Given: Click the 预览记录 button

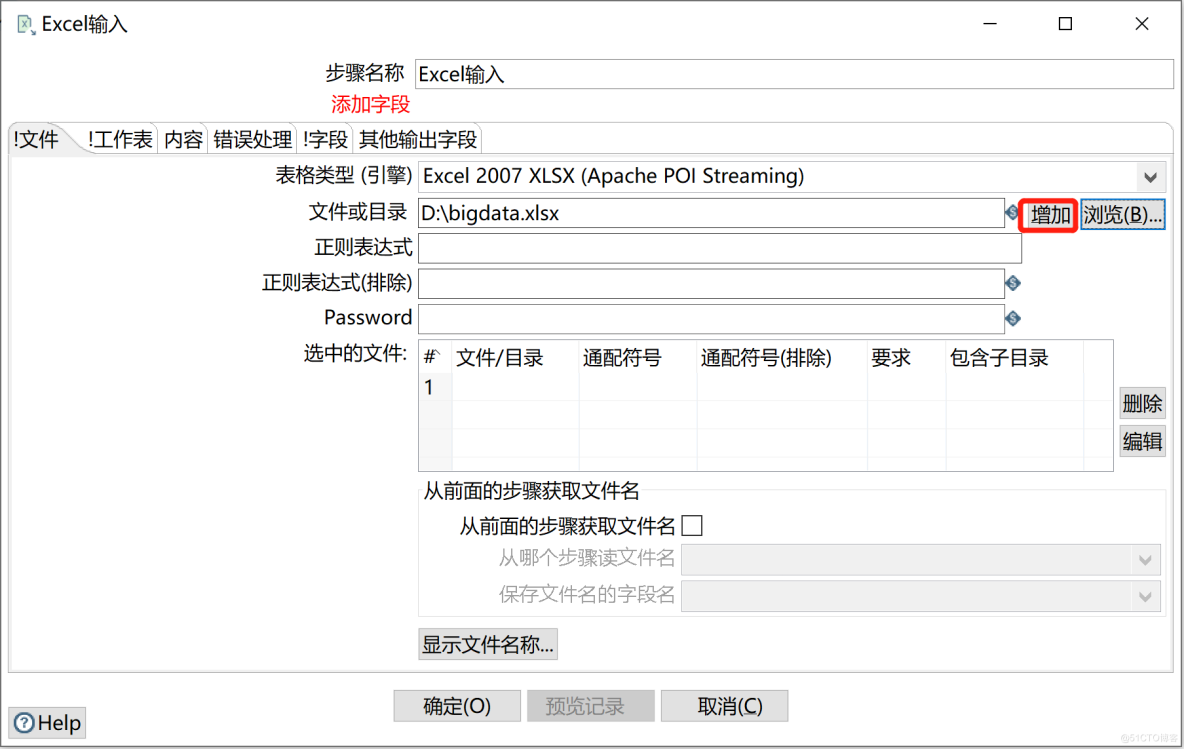Looking at the screenshot, I should pos(590,706).
